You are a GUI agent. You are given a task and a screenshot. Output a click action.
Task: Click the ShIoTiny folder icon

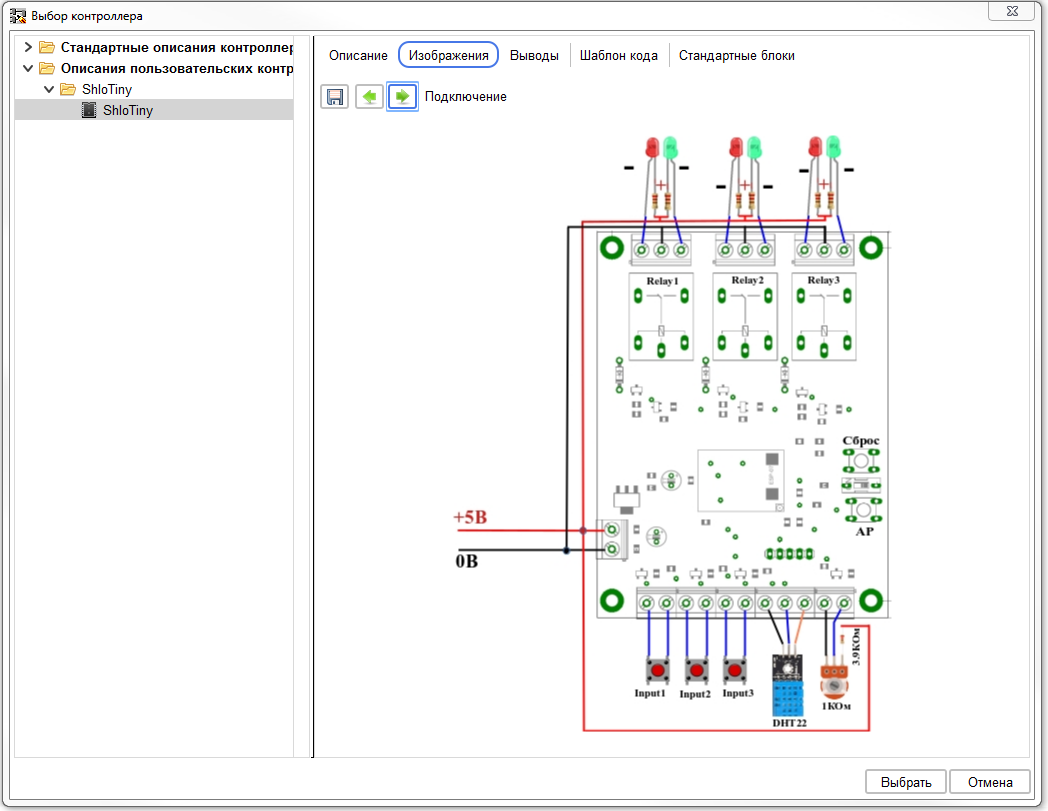(68, 89)
